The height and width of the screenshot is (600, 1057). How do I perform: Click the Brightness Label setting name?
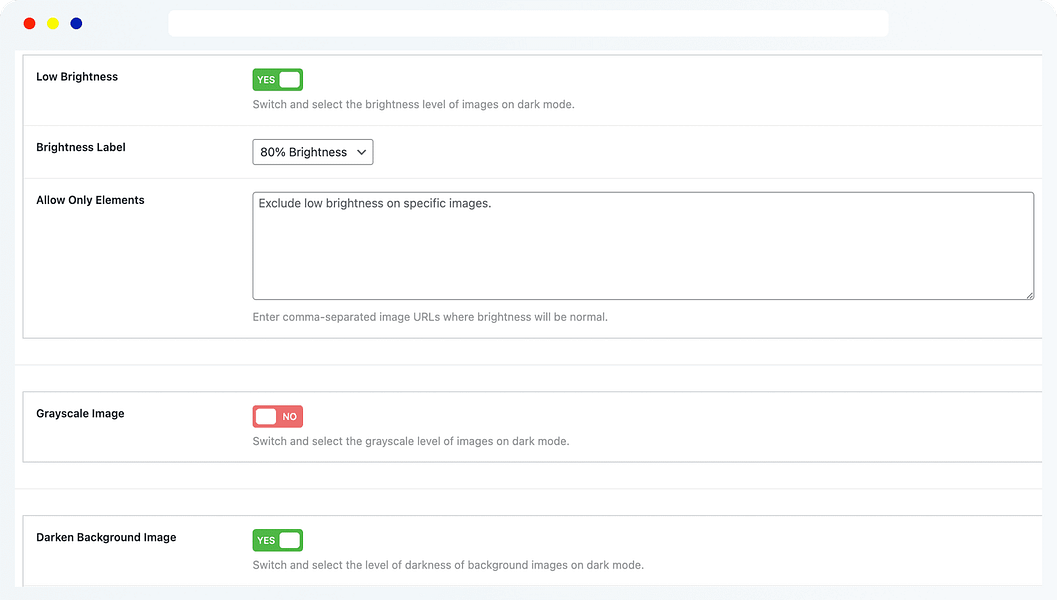pyautogui.click(x=81, y=147)
